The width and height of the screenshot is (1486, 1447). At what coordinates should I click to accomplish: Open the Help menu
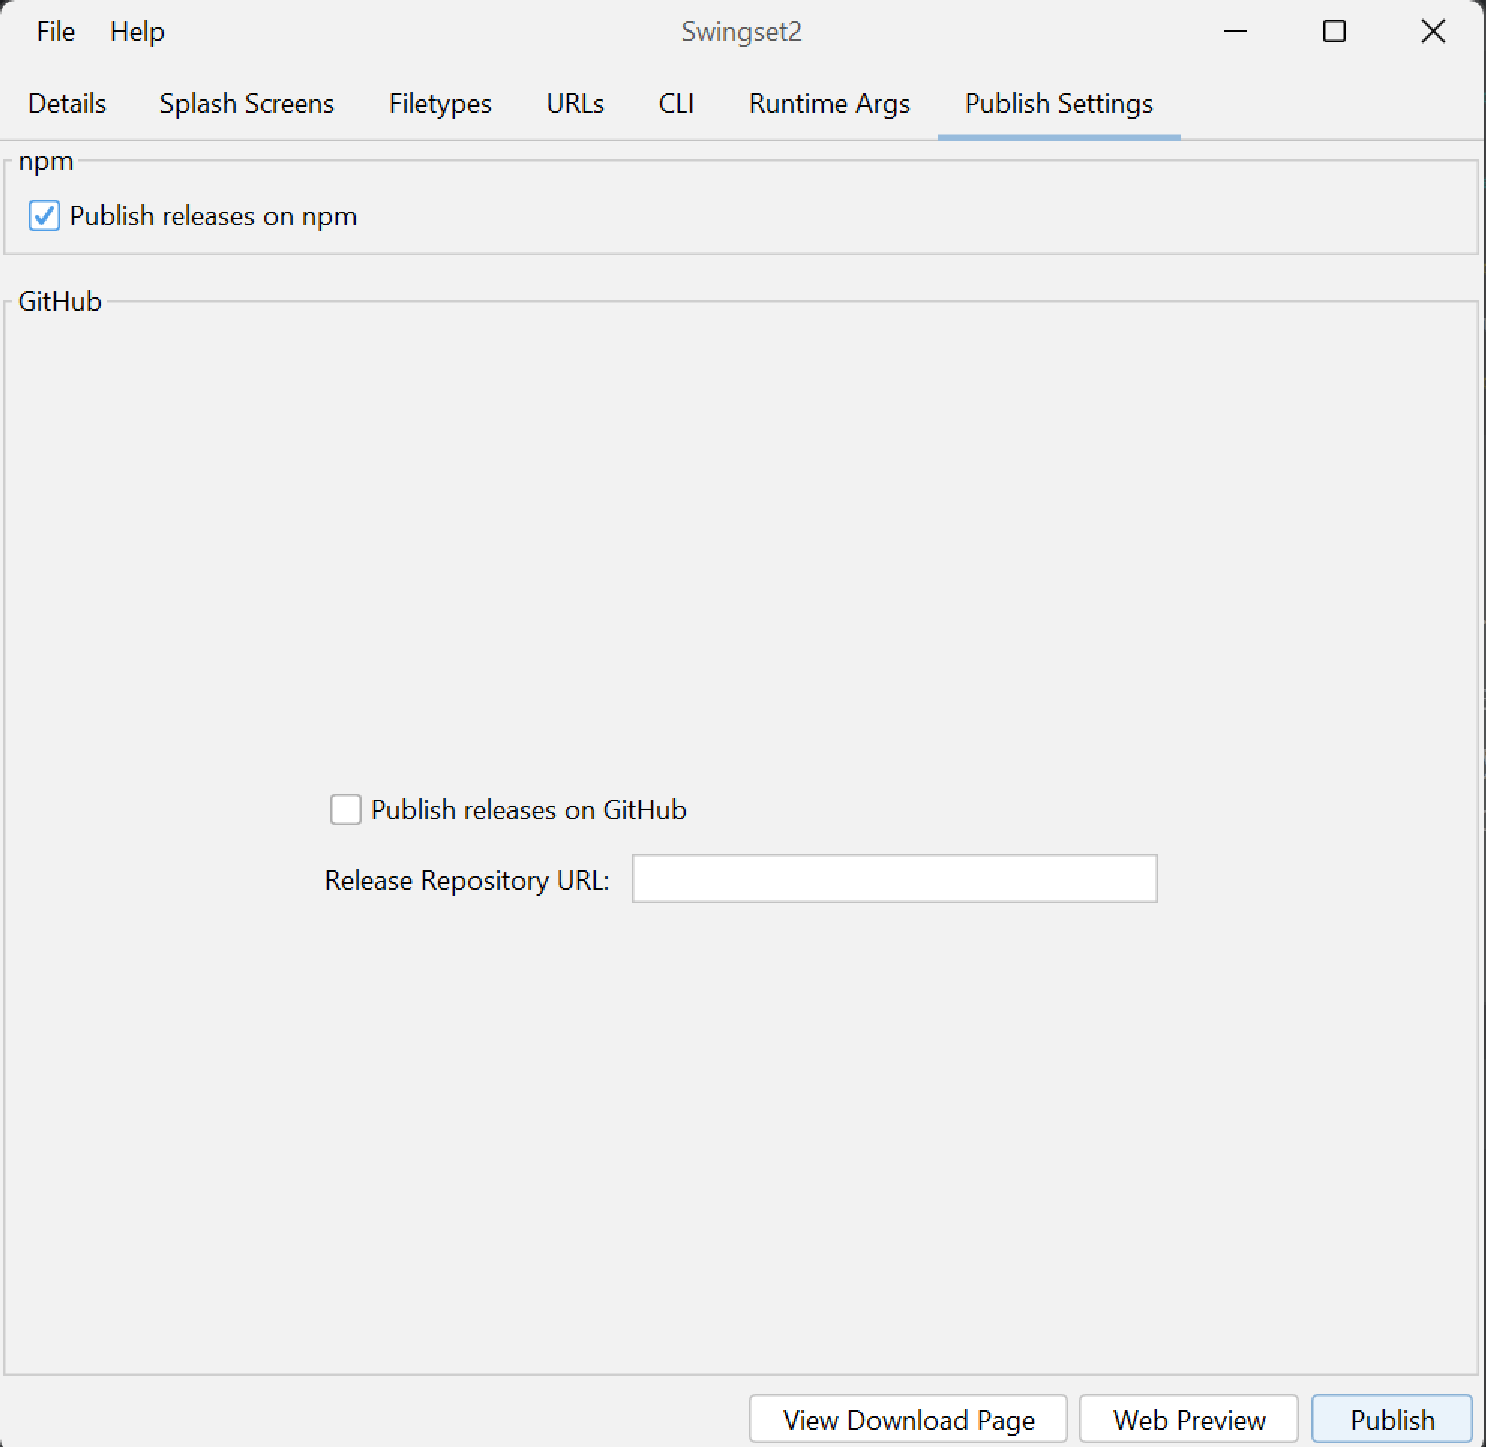136,31
